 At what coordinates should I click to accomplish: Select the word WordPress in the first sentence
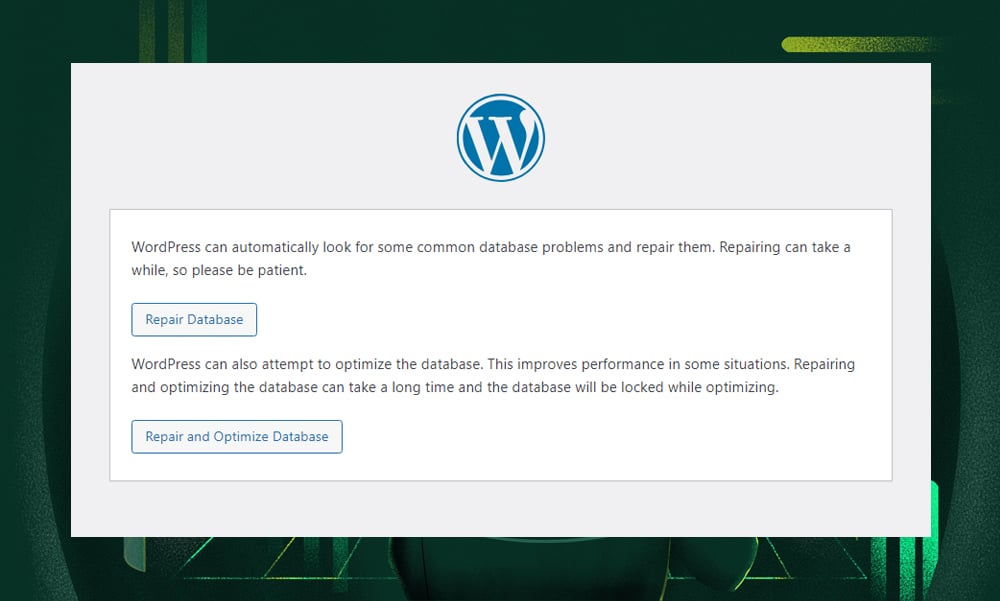pos(166,247)
